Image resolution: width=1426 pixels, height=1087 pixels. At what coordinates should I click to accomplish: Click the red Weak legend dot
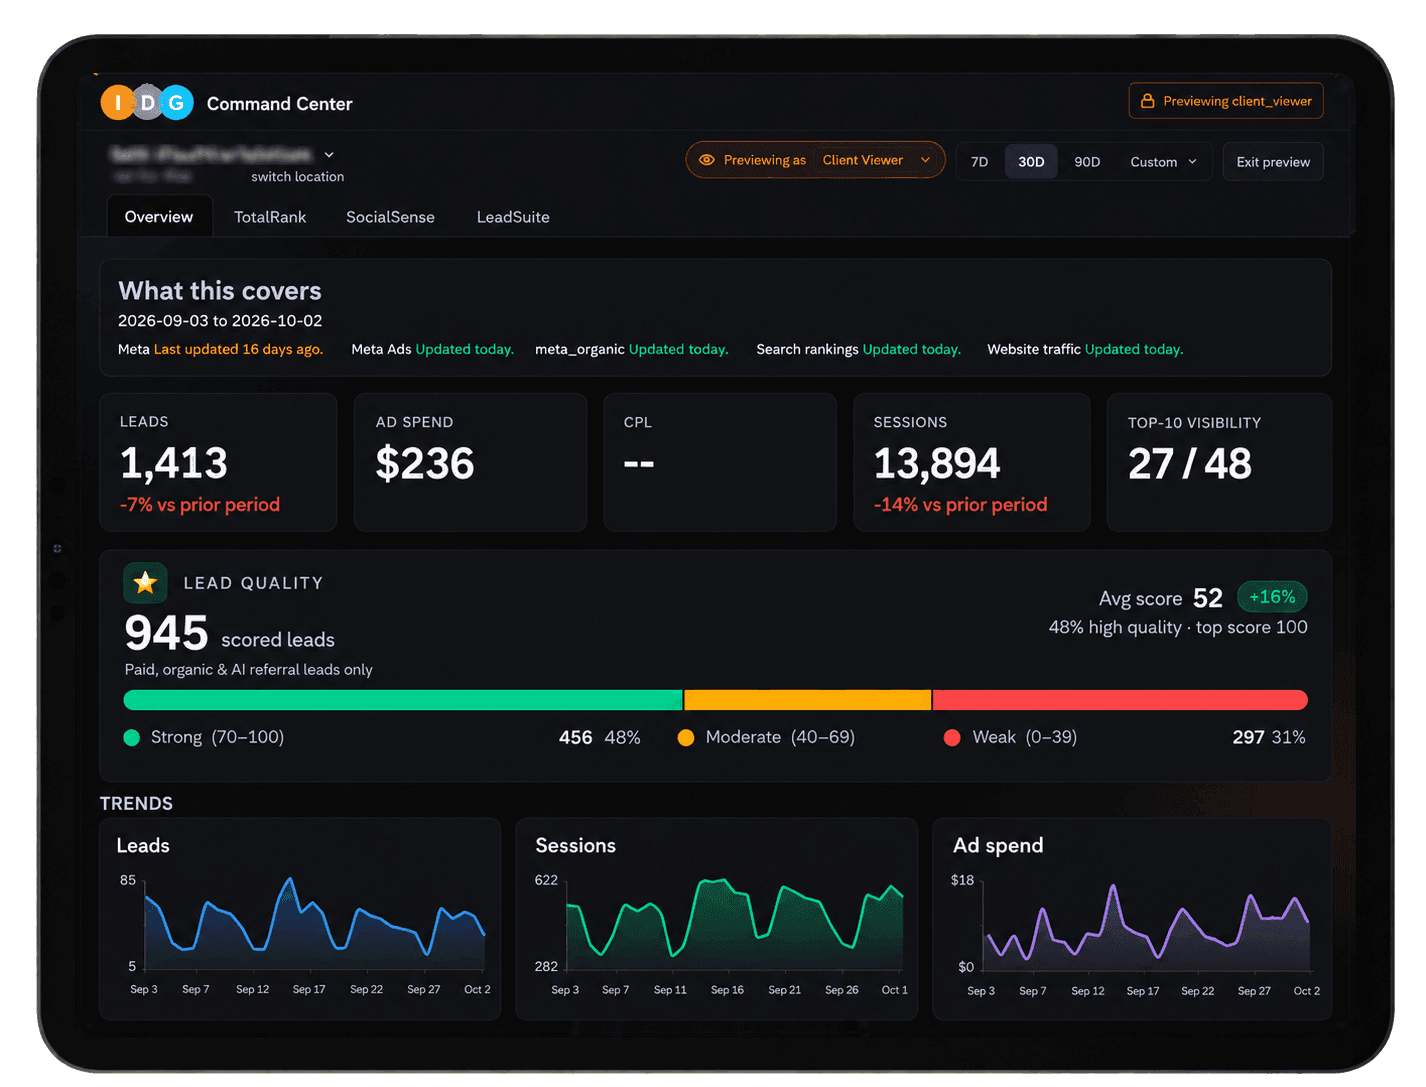click(x=952, y=738)
